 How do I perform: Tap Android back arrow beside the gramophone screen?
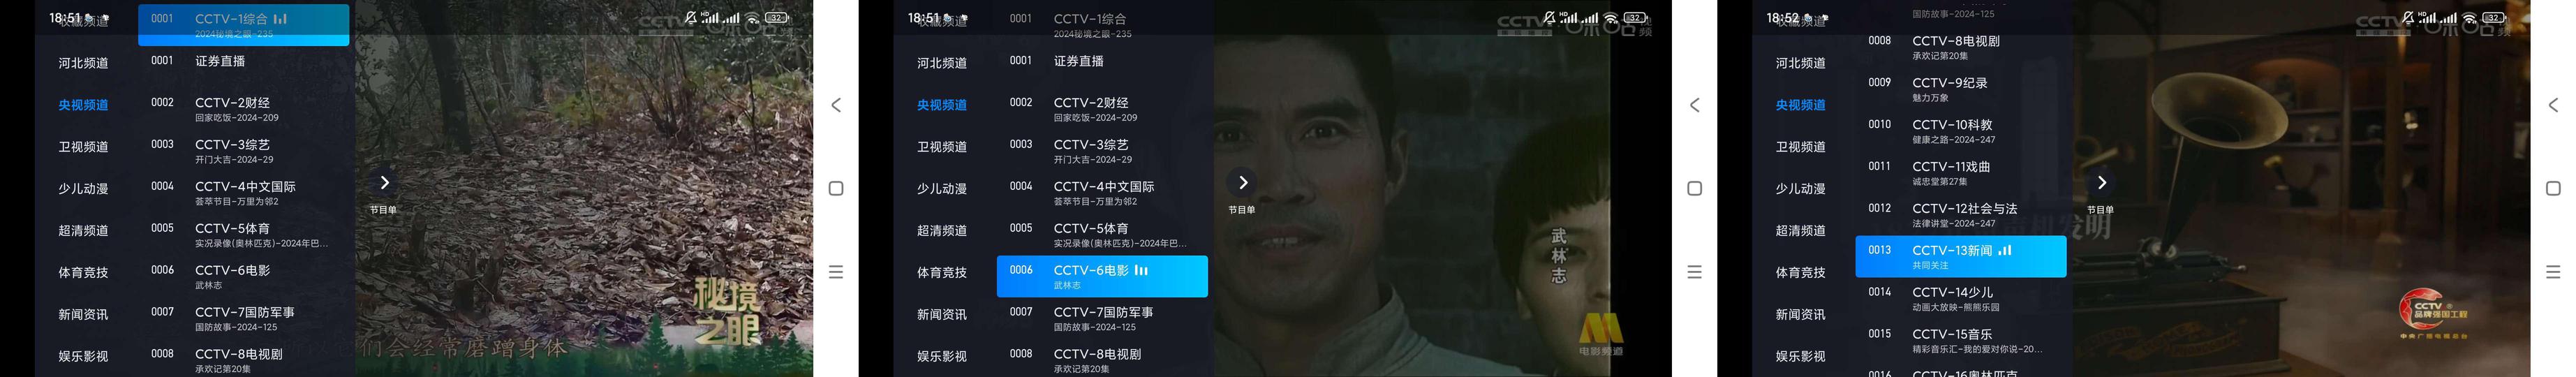[x=2553, y=105]
